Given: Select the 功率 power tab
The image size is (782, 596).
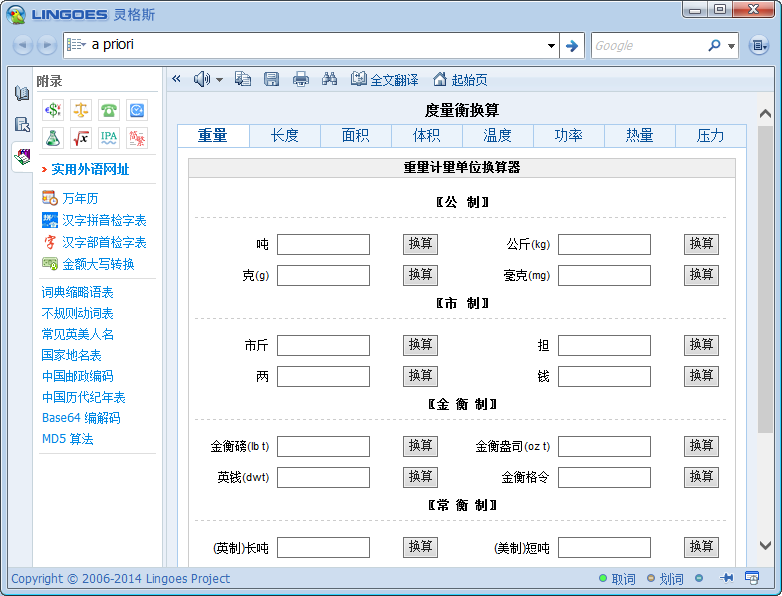Looking at the screenshot, I should pos(569,136).
